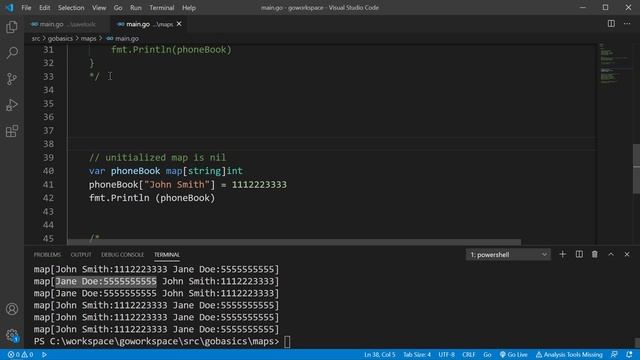Open the Help menu
Image resolution: width=640 pixels, height=360 pixels.
click(x=189, y=8)
